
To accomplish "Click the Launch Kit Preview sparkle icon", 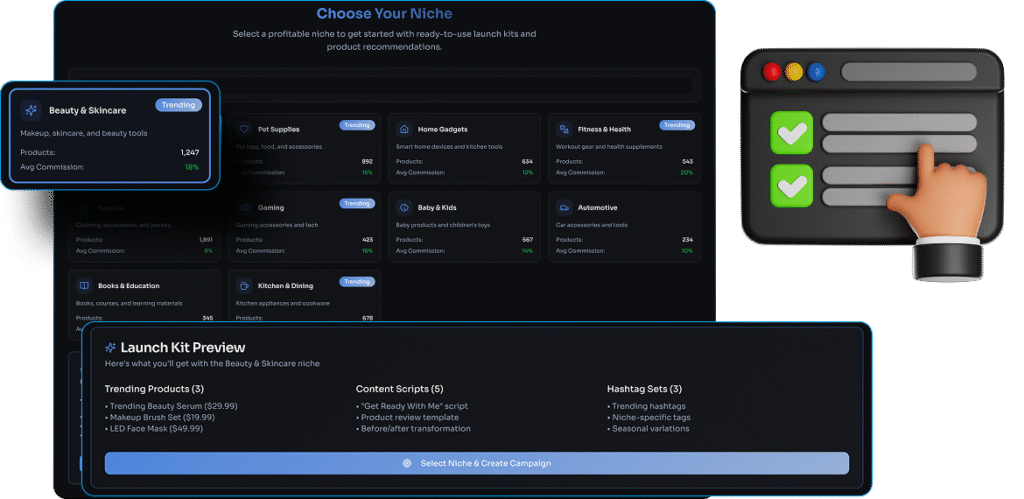I will (110, 348).
